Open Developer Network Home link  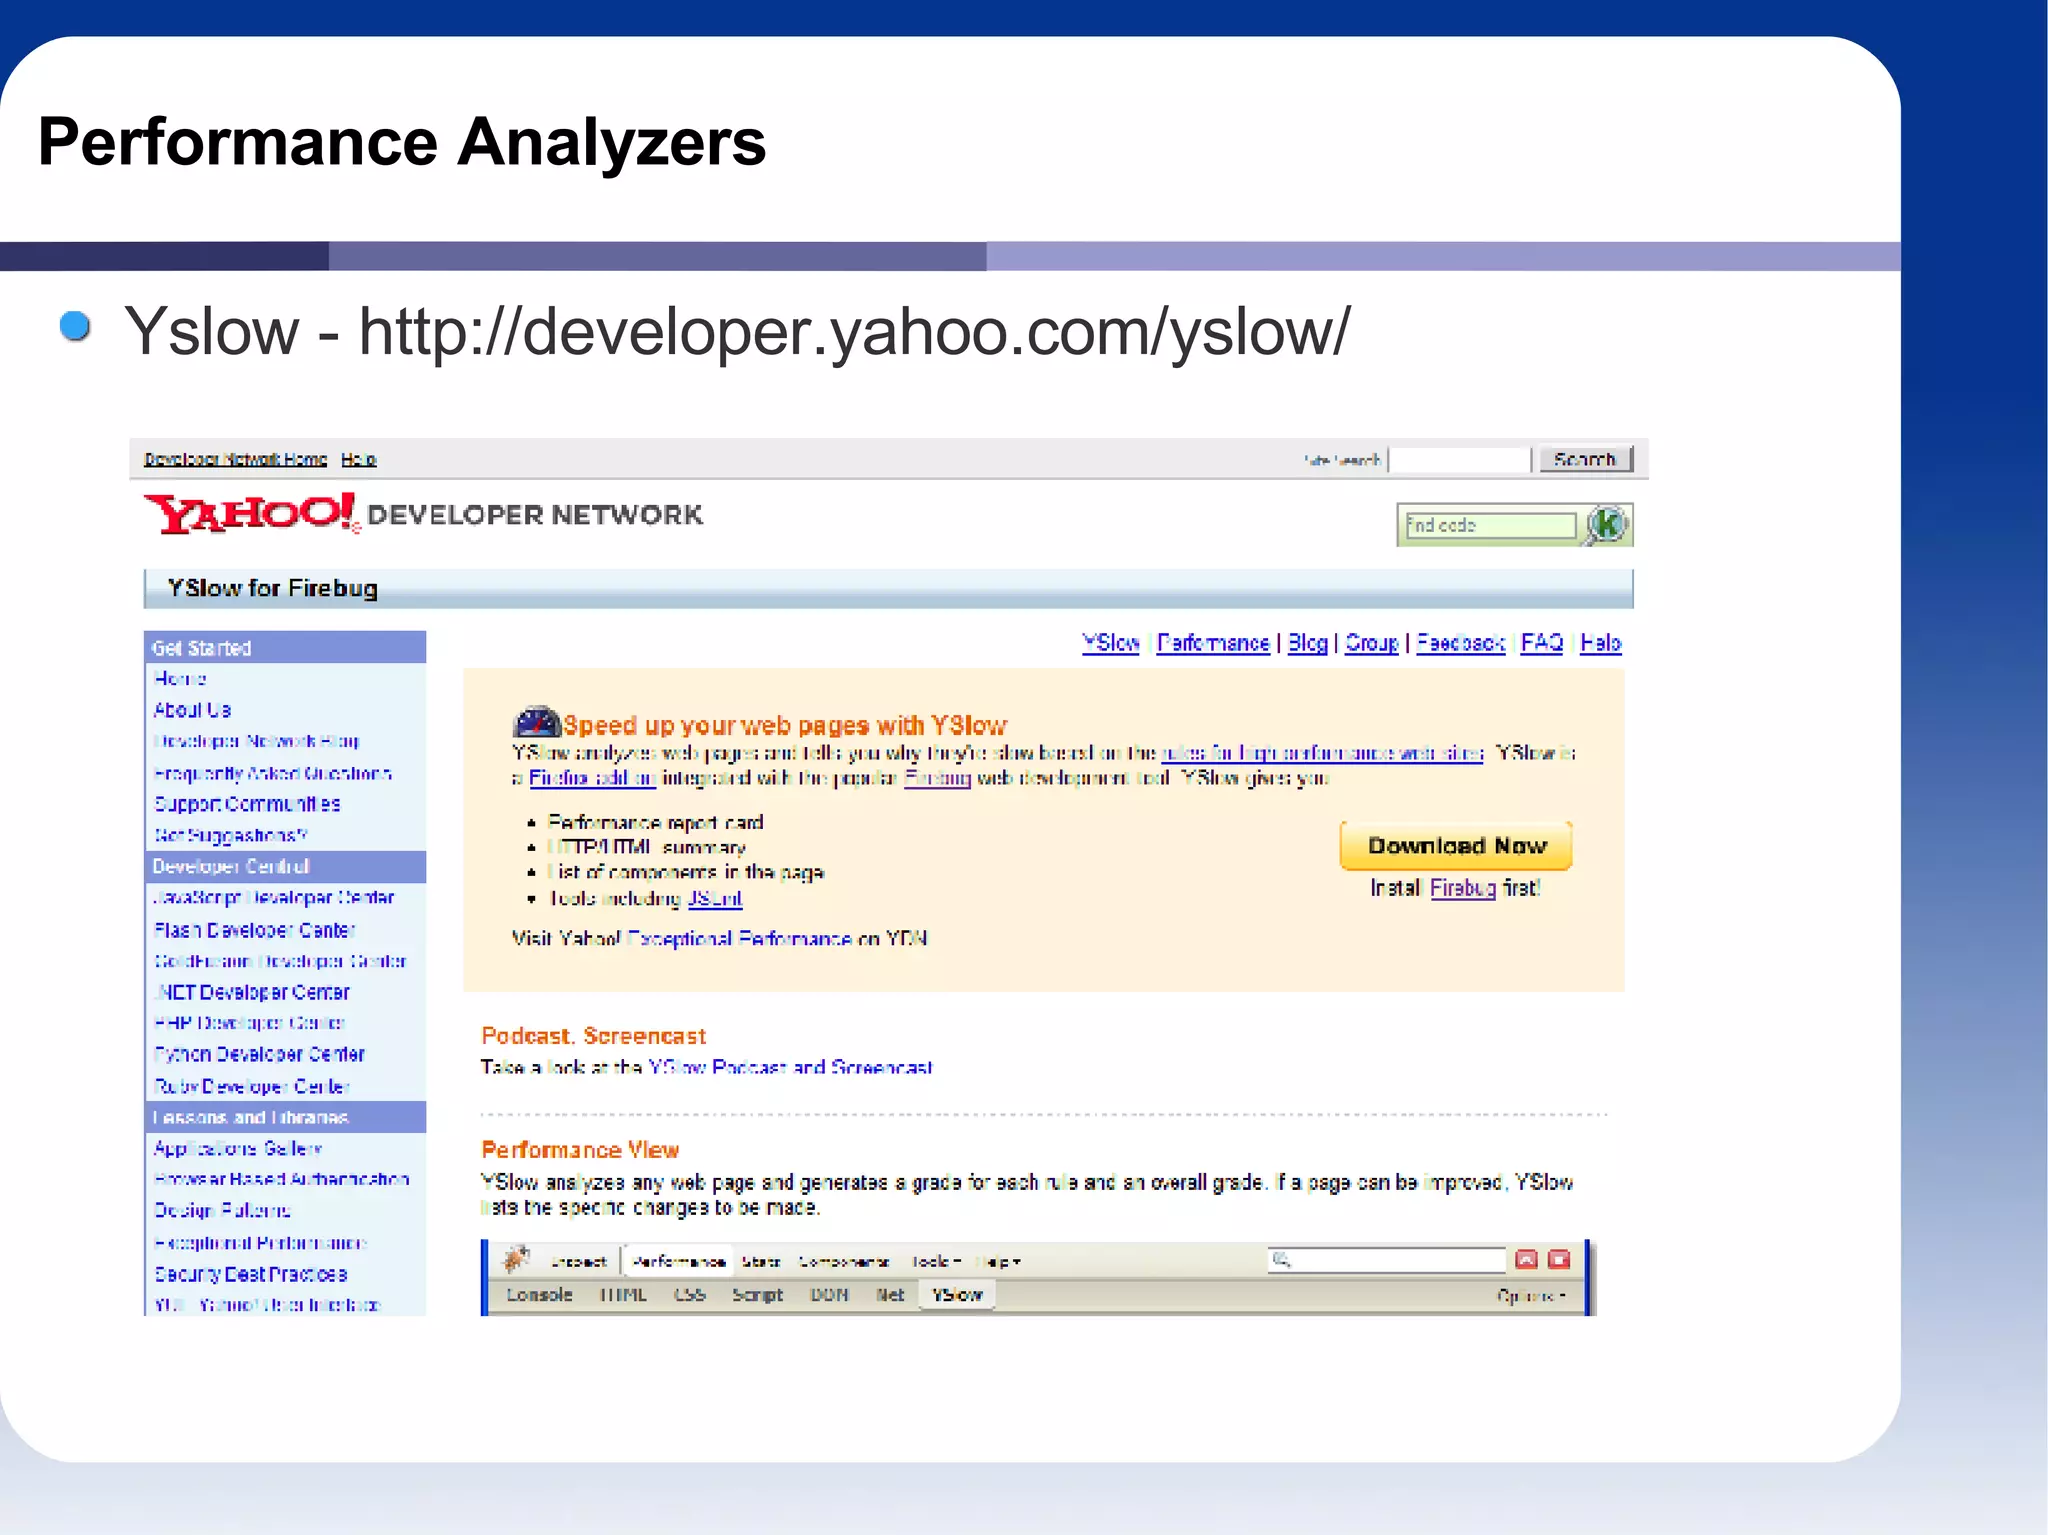[235, 459]
